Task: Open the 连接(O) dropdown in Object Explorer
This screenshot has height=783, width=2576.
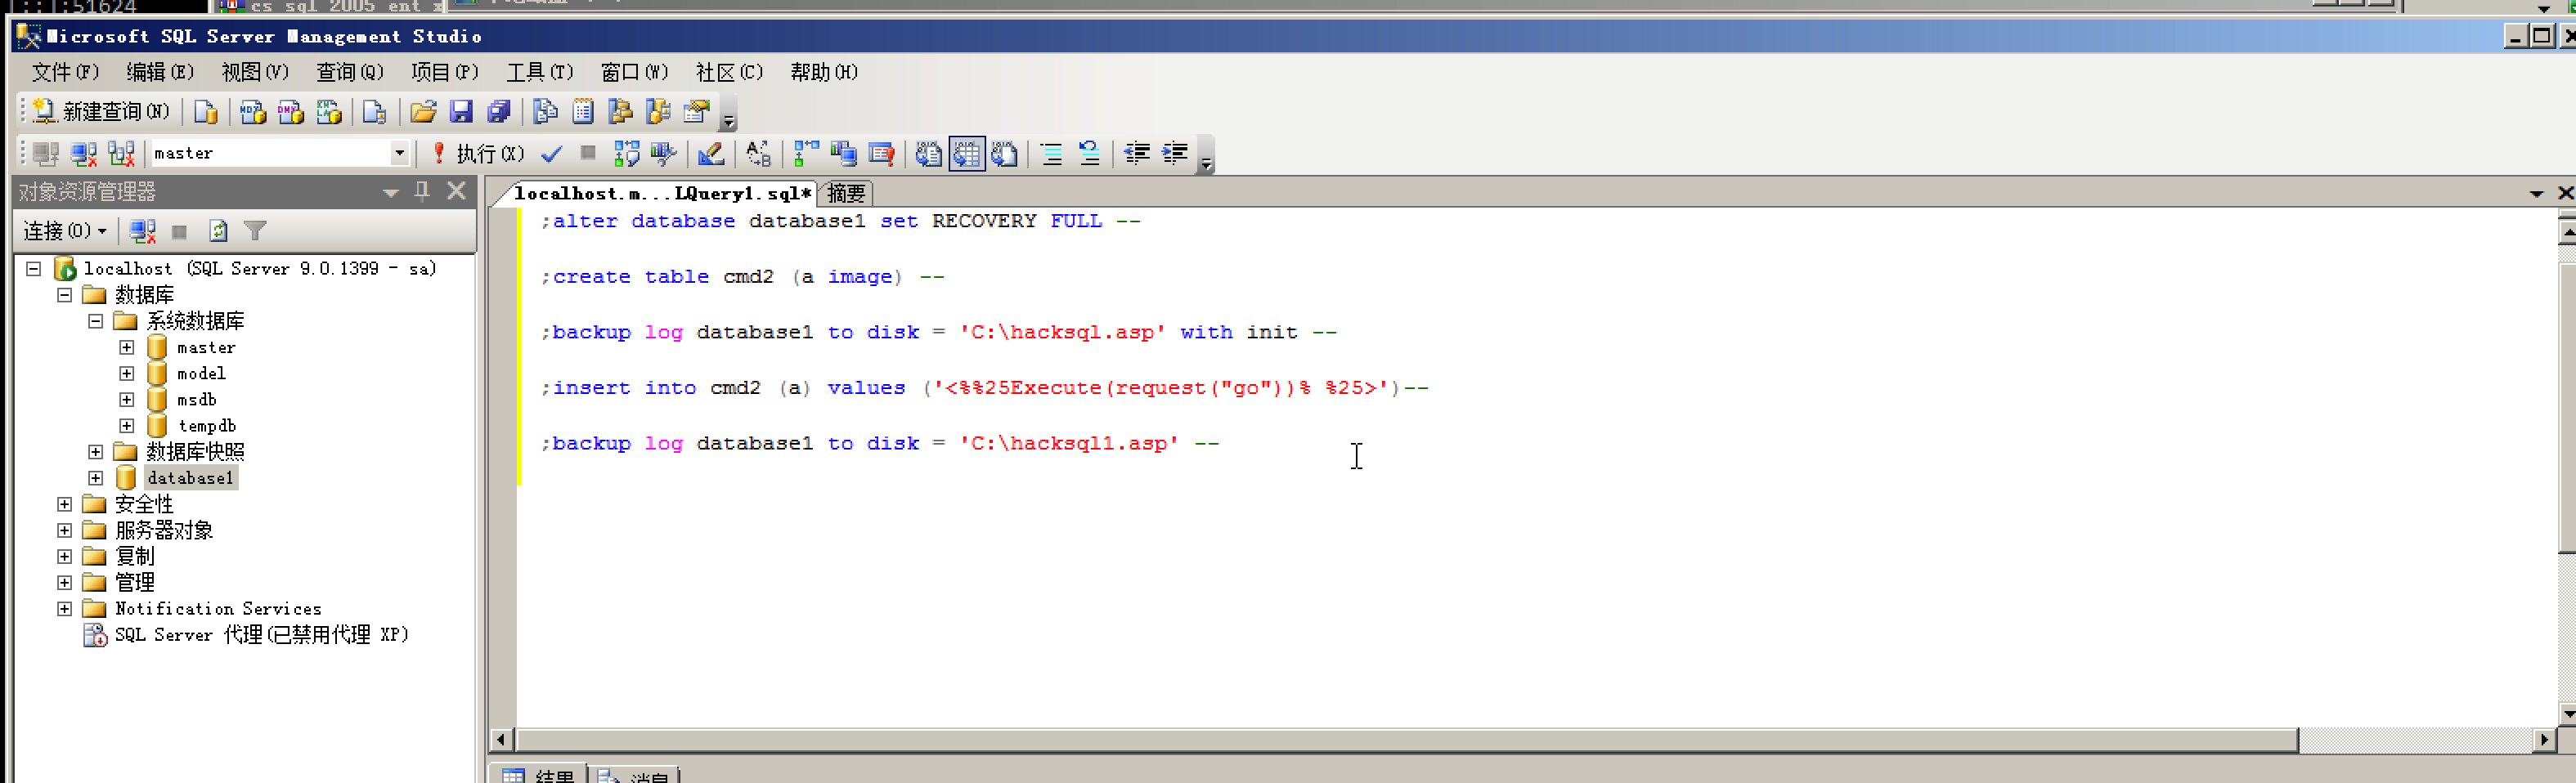Action: (65, 231)
